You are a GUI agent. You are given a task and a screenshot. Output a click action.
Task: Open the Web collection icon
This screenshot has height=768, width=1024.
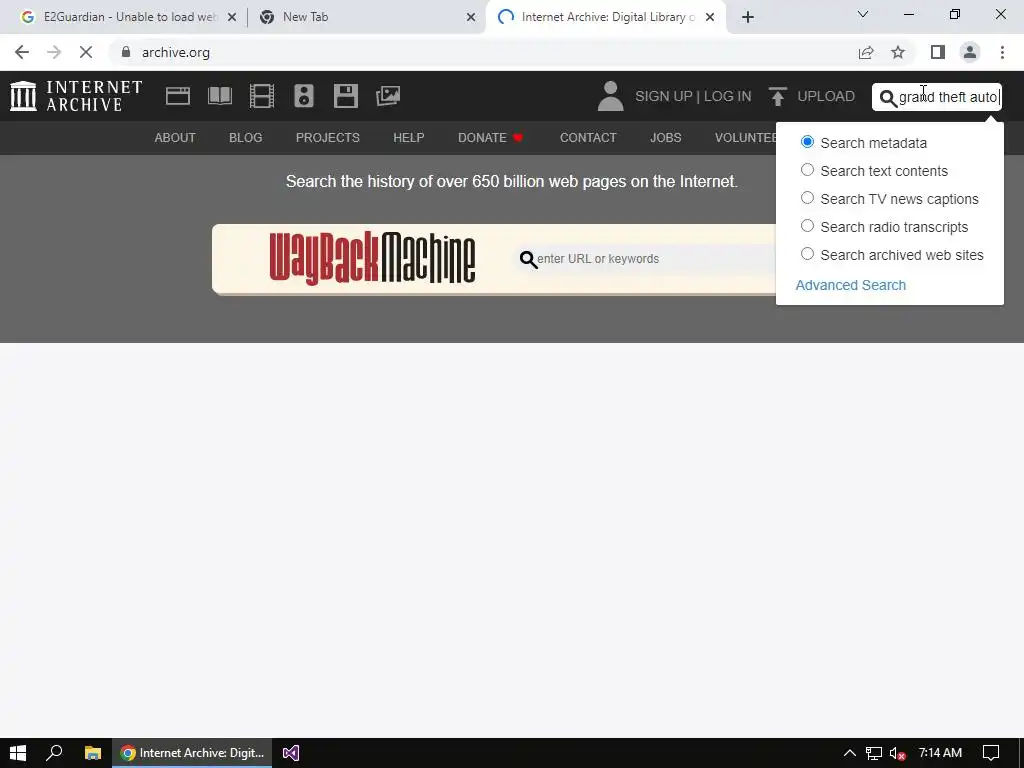(178, 96)
